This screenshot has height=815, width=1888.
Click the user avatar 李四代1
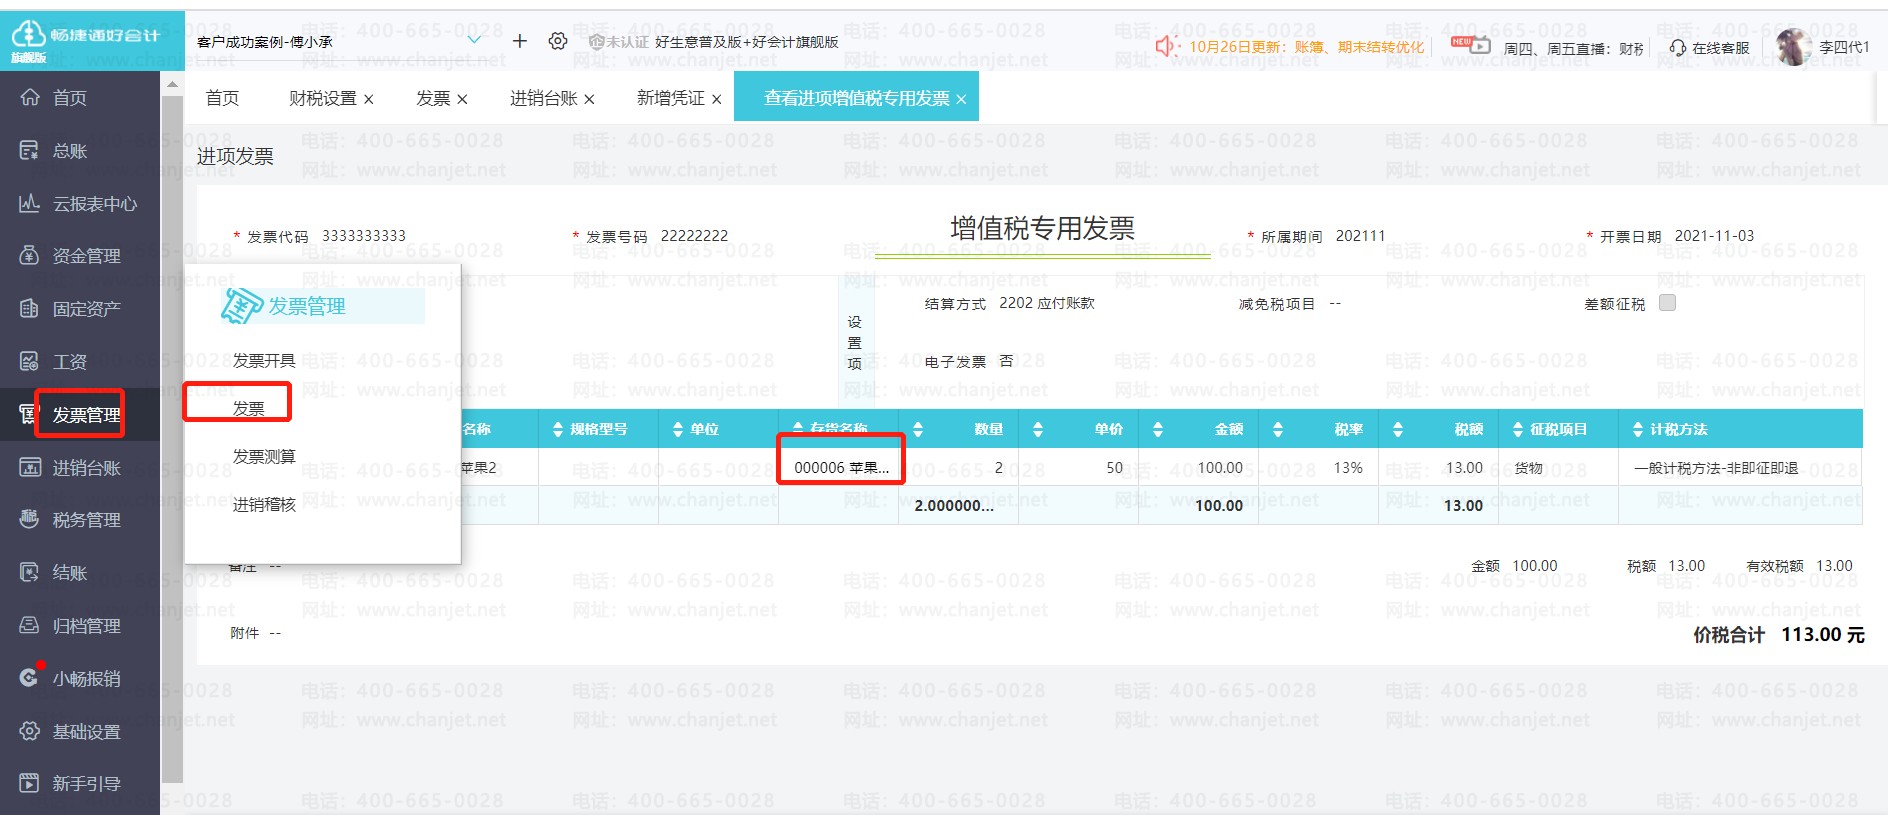(x=1792, y=46)
